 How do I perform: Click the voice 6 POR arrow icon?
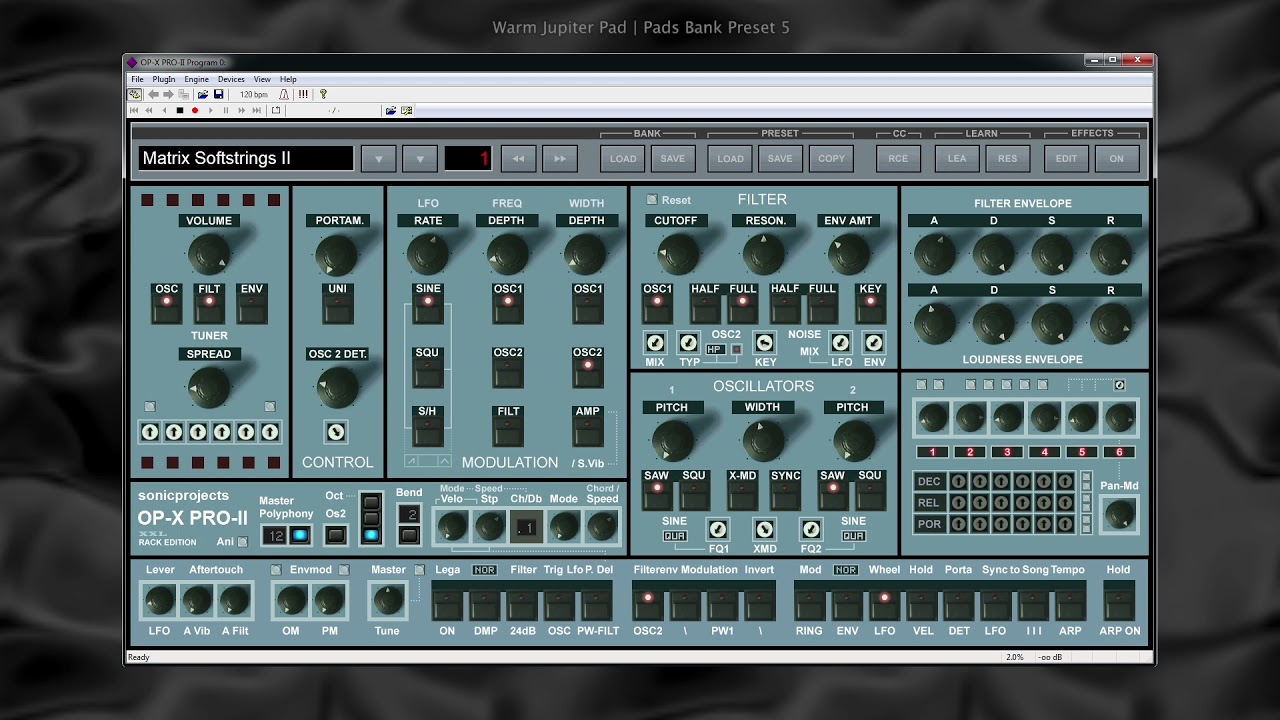(1064, 524)
